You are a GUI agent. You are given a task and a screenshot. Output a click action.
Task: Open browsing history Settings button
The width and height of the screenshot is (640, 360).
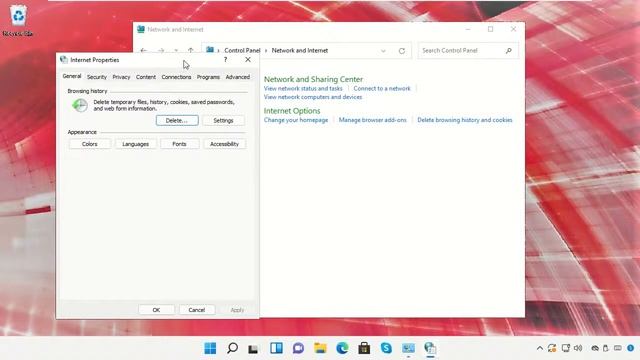(223, 120)
